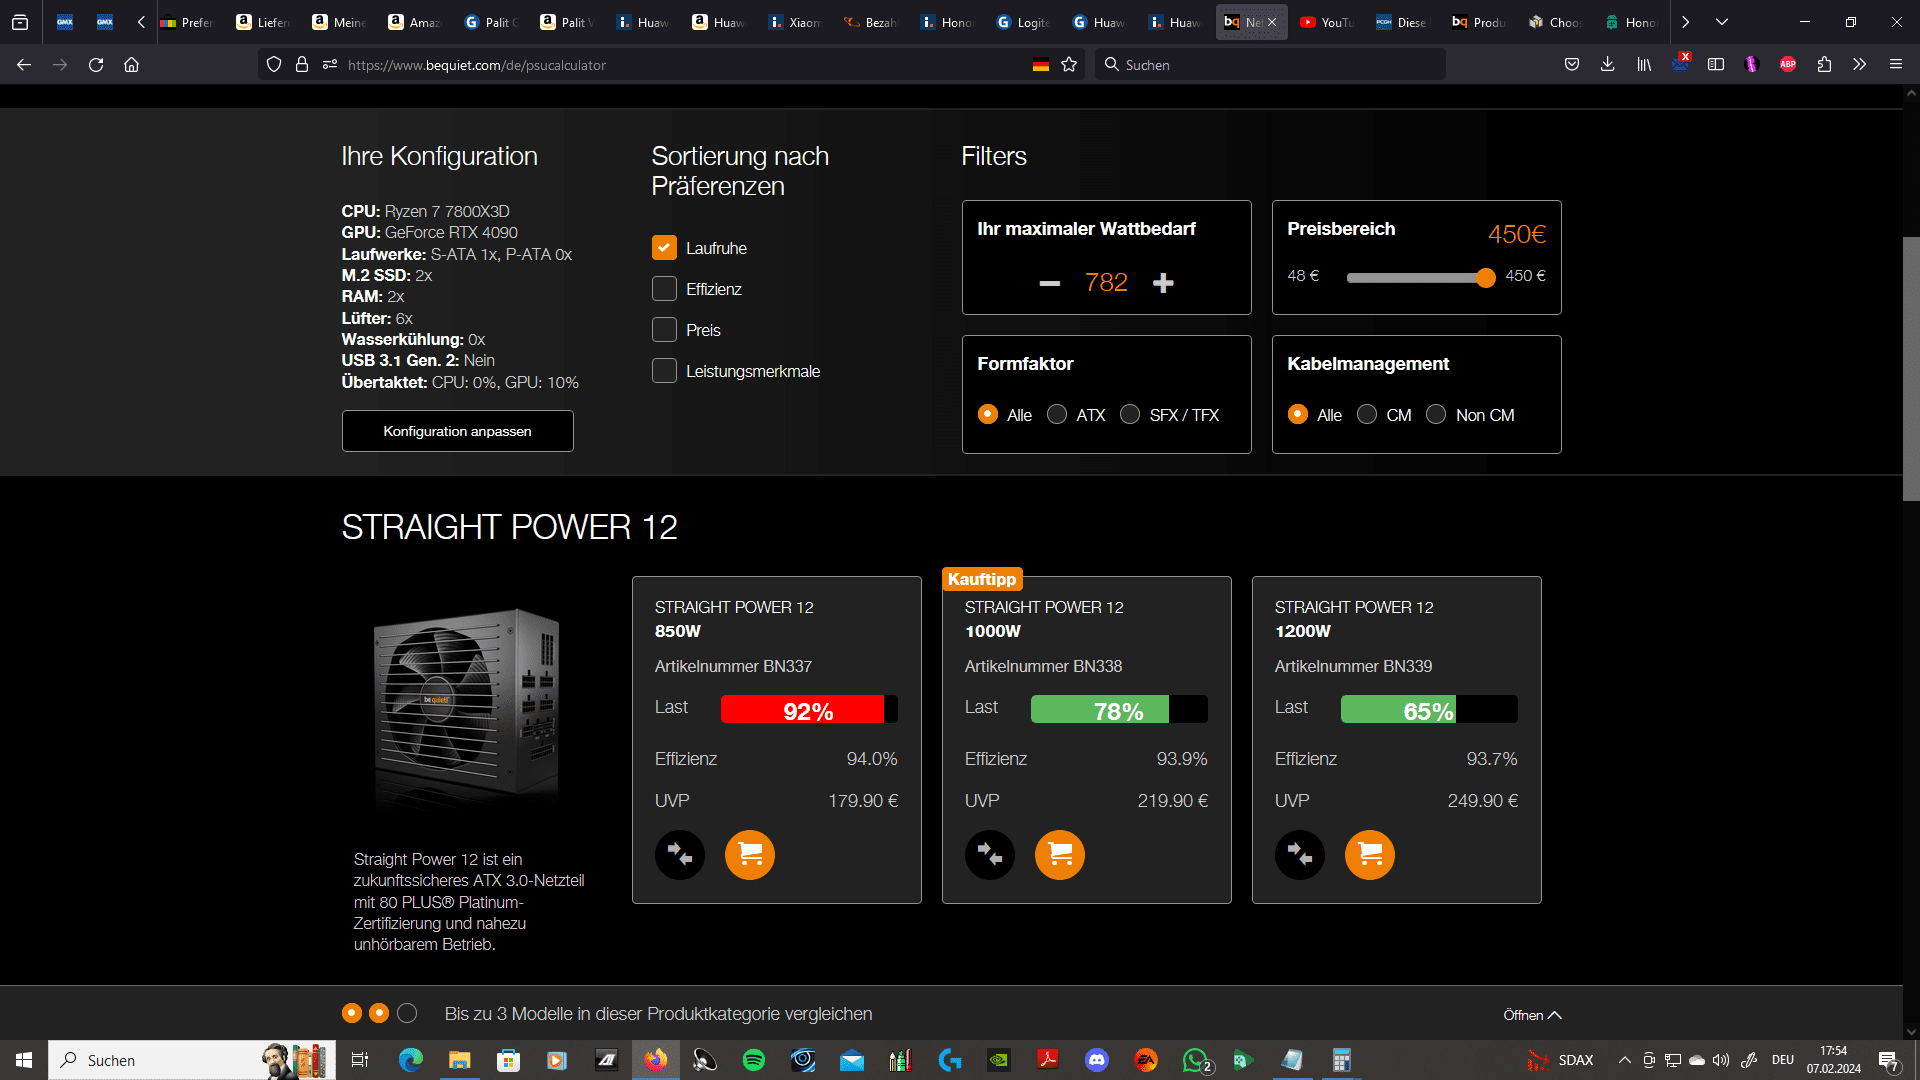This screenshot has width=1920, height=1080.
Task: Click Konfiguration anpassen button
Action: click(x=457, y=431)
